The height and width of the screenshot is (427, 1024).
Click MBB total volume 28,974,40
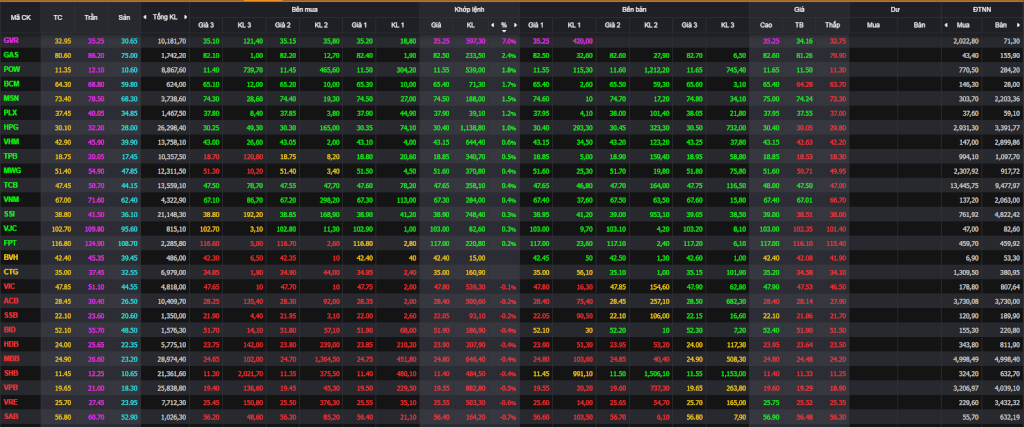[172, 358]
